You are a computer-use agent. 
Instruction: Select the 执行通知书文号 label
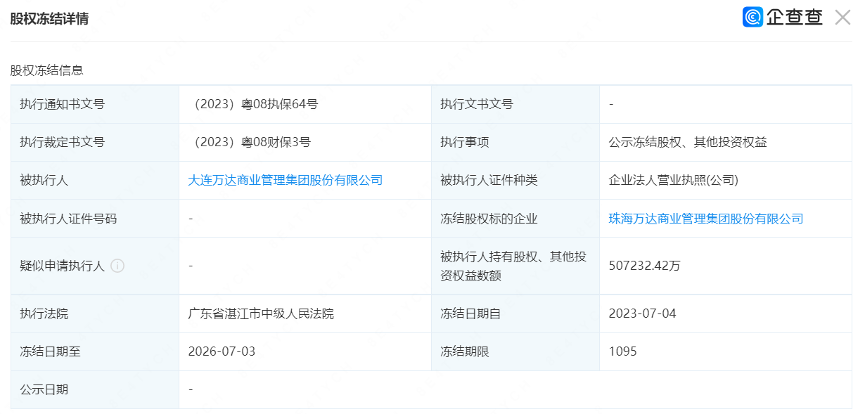[x=62, y=104]
